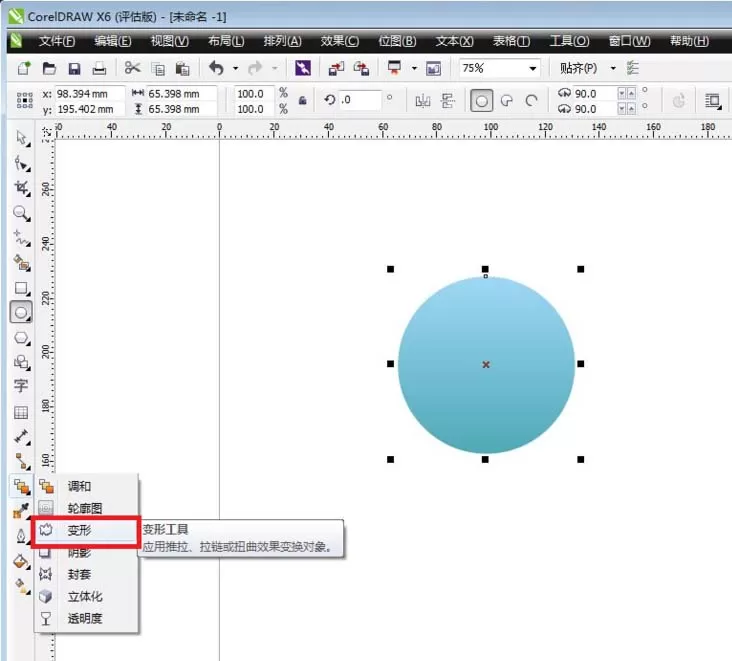732x661 pixels.
Task: Switch ellipse to Arc shape mode
Action: [x=531, y=101]
